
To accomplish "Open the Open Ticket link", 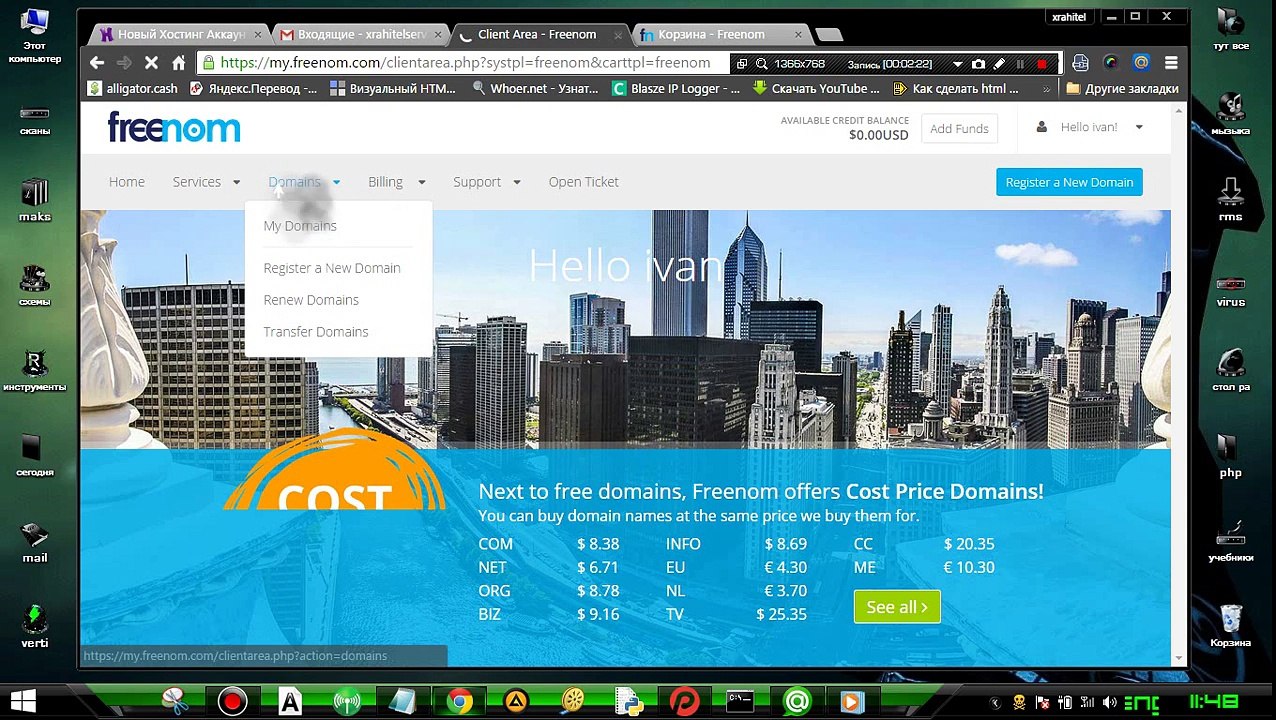I will [583, 182].
